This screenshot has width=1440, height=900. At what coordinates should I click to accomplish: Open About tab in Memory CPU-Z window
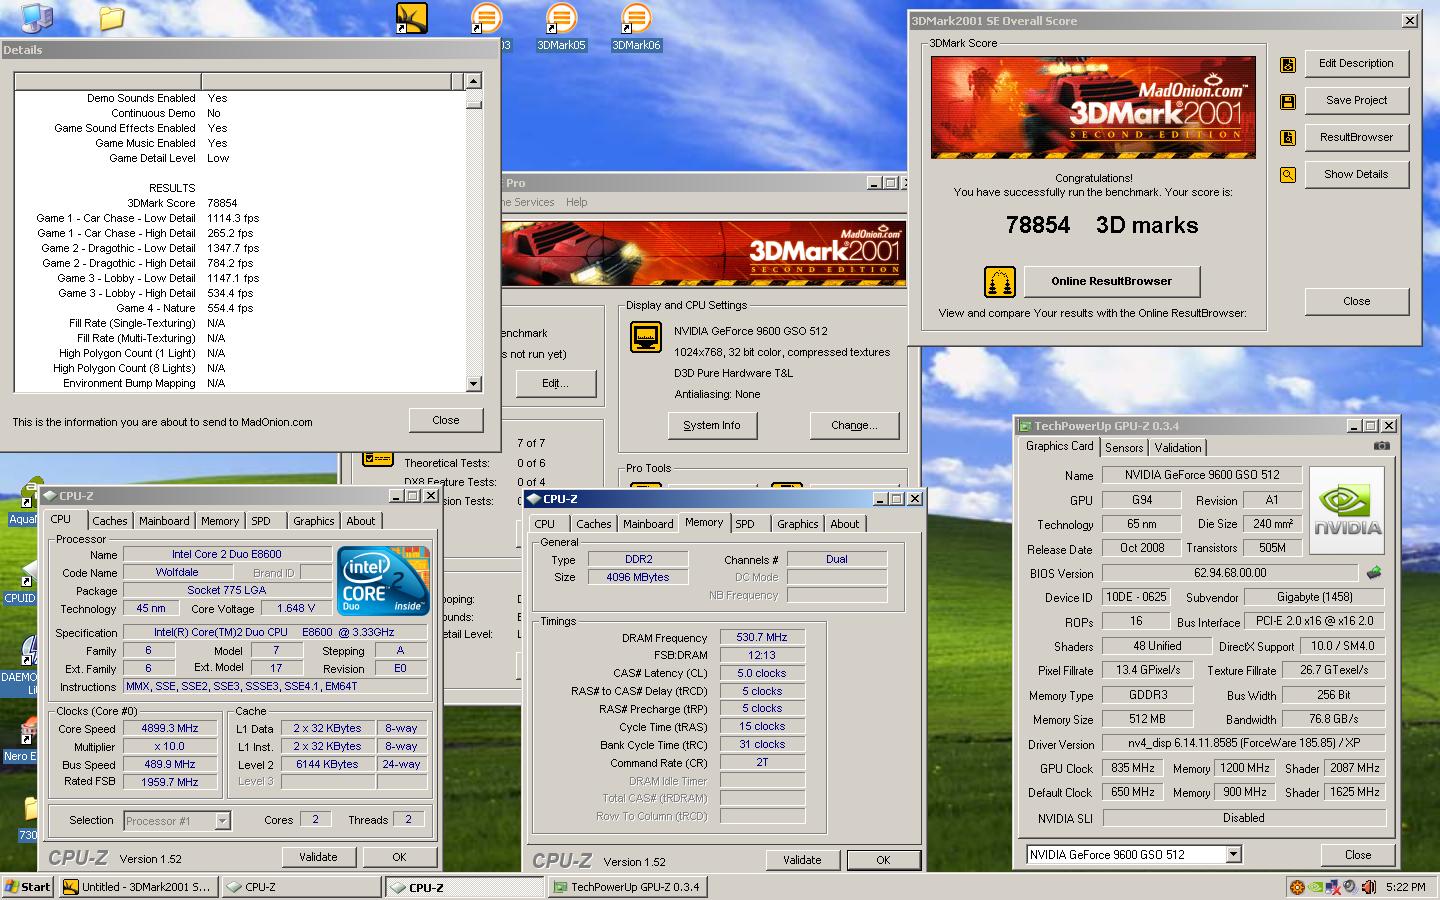click(x=844, y=524)
